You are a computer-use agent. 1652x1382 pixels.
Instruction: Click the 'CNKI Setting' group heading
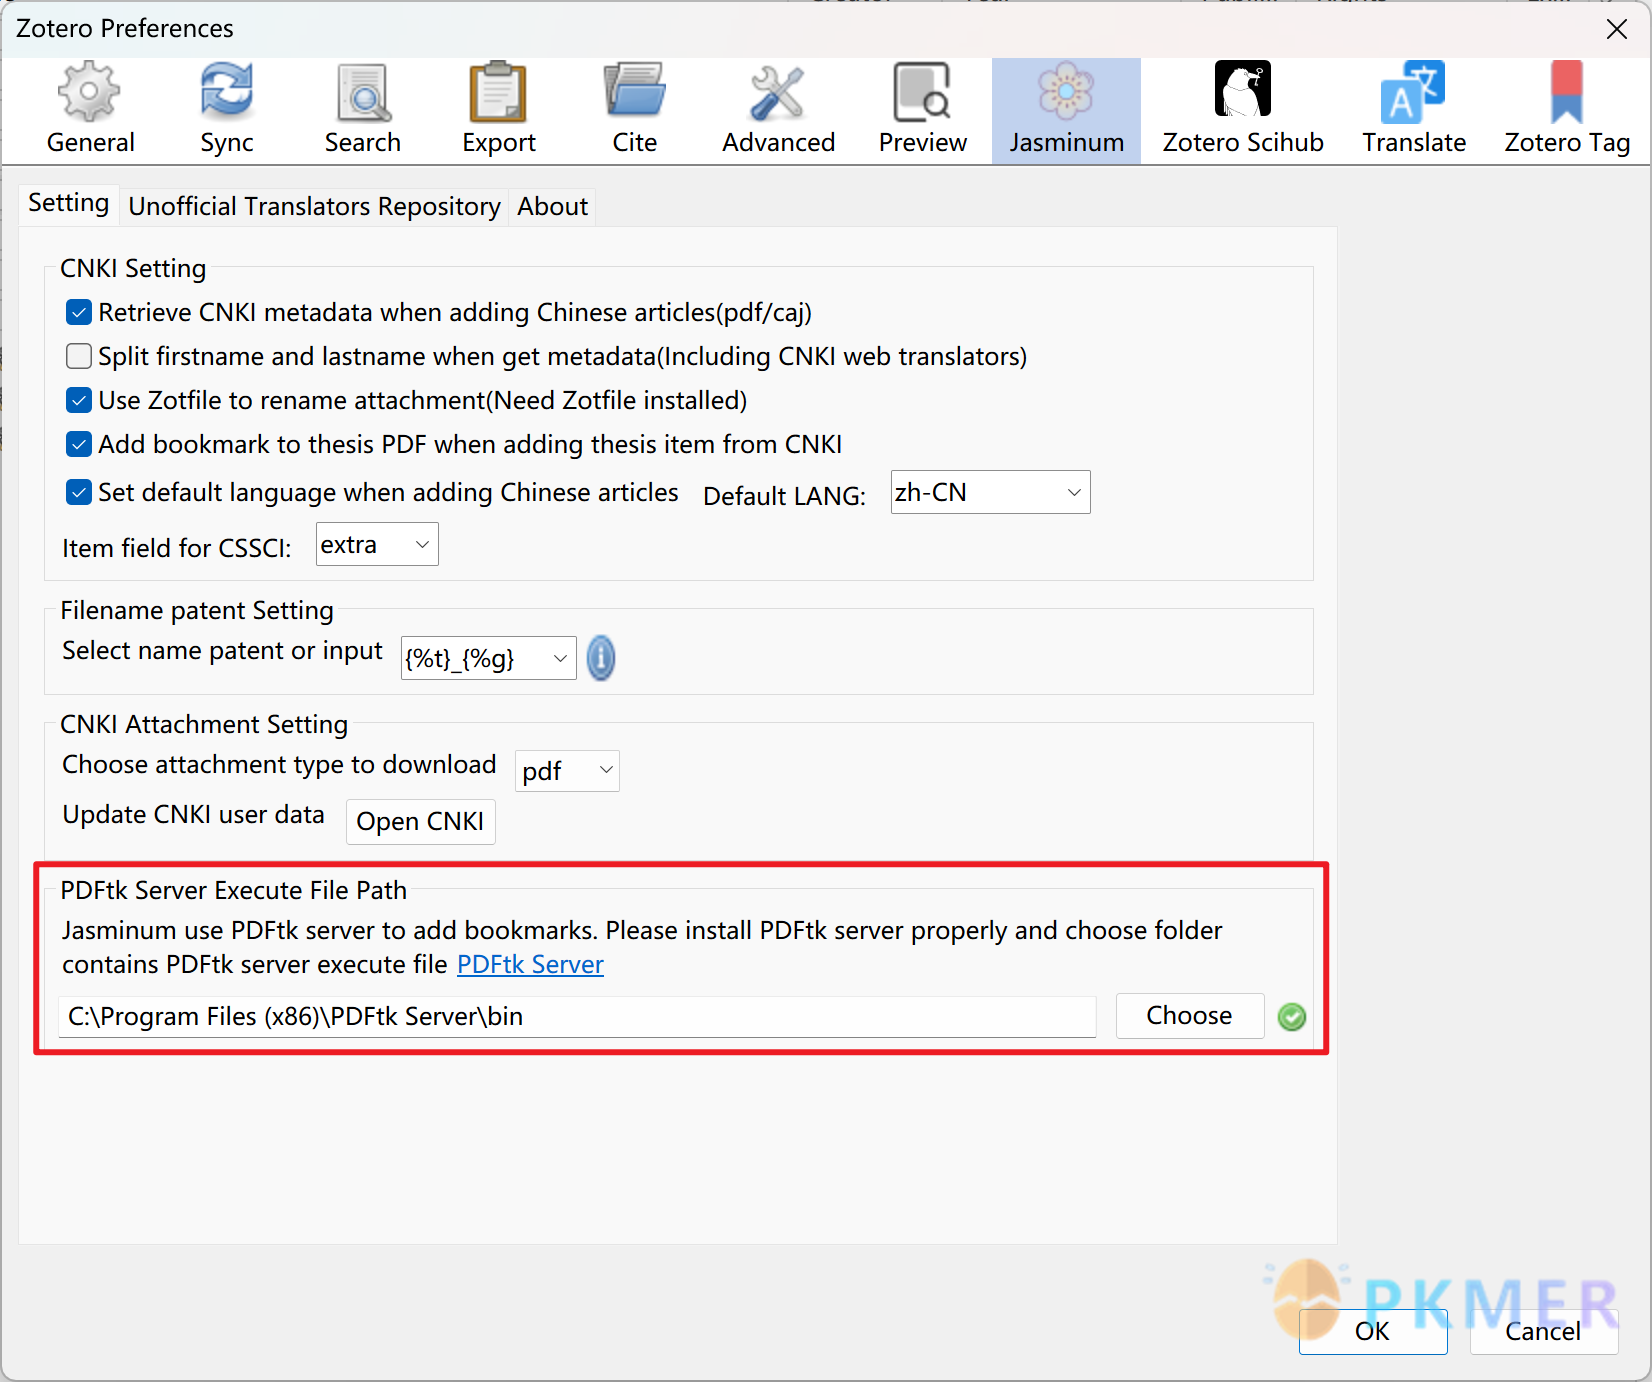[133, 269]
